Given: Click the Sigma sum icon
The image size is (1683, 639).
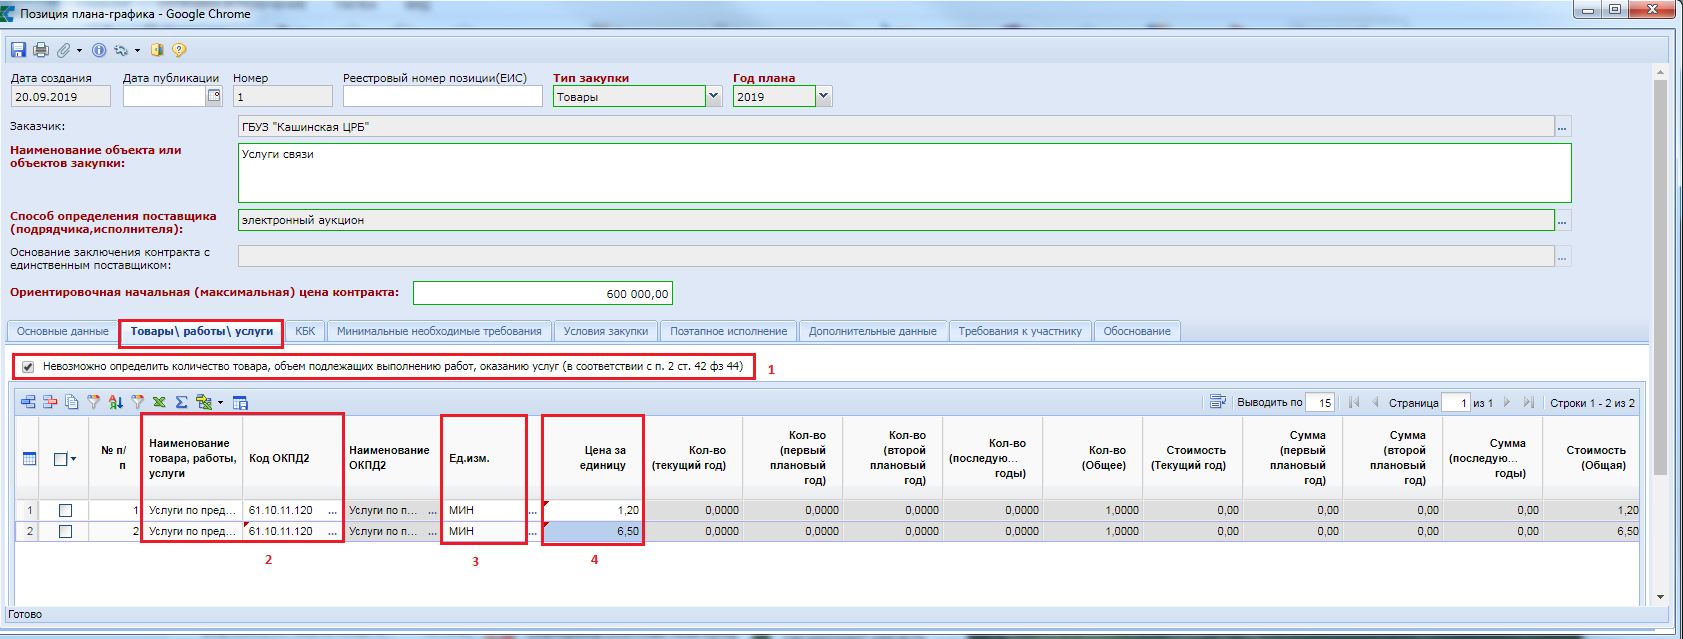Looking at the screenshot, I should [181, 402].
